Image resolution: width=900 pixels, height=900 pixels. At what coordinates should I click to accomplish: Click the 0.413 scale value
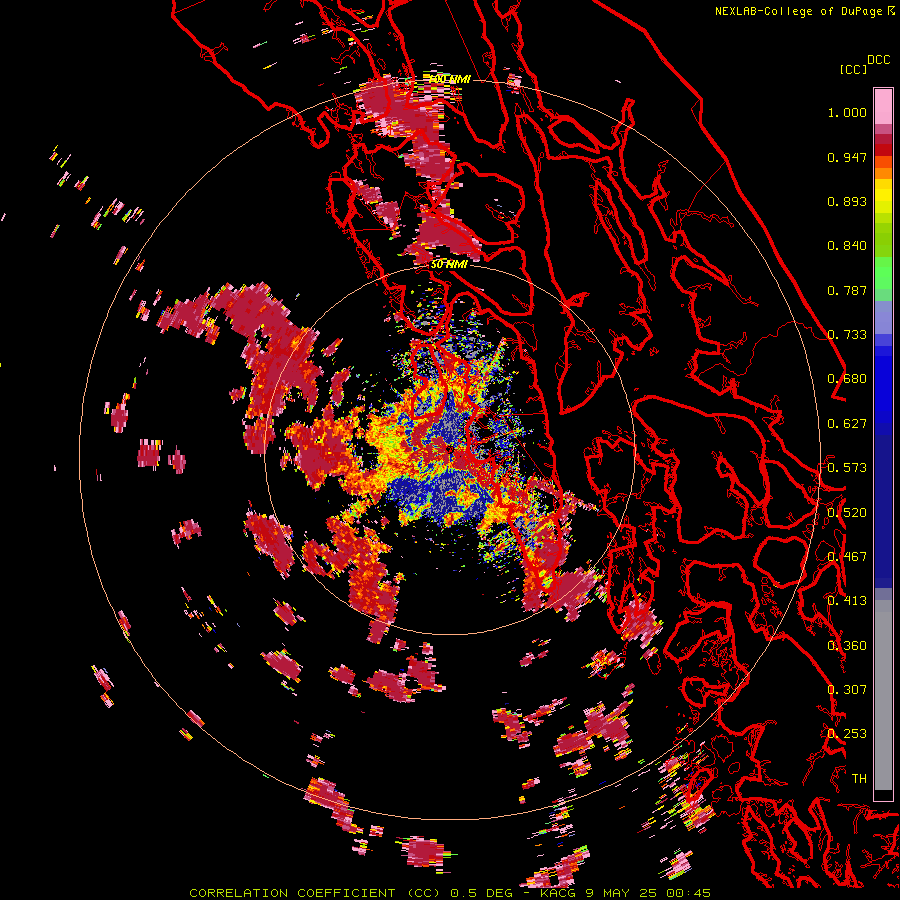point(847,601)
